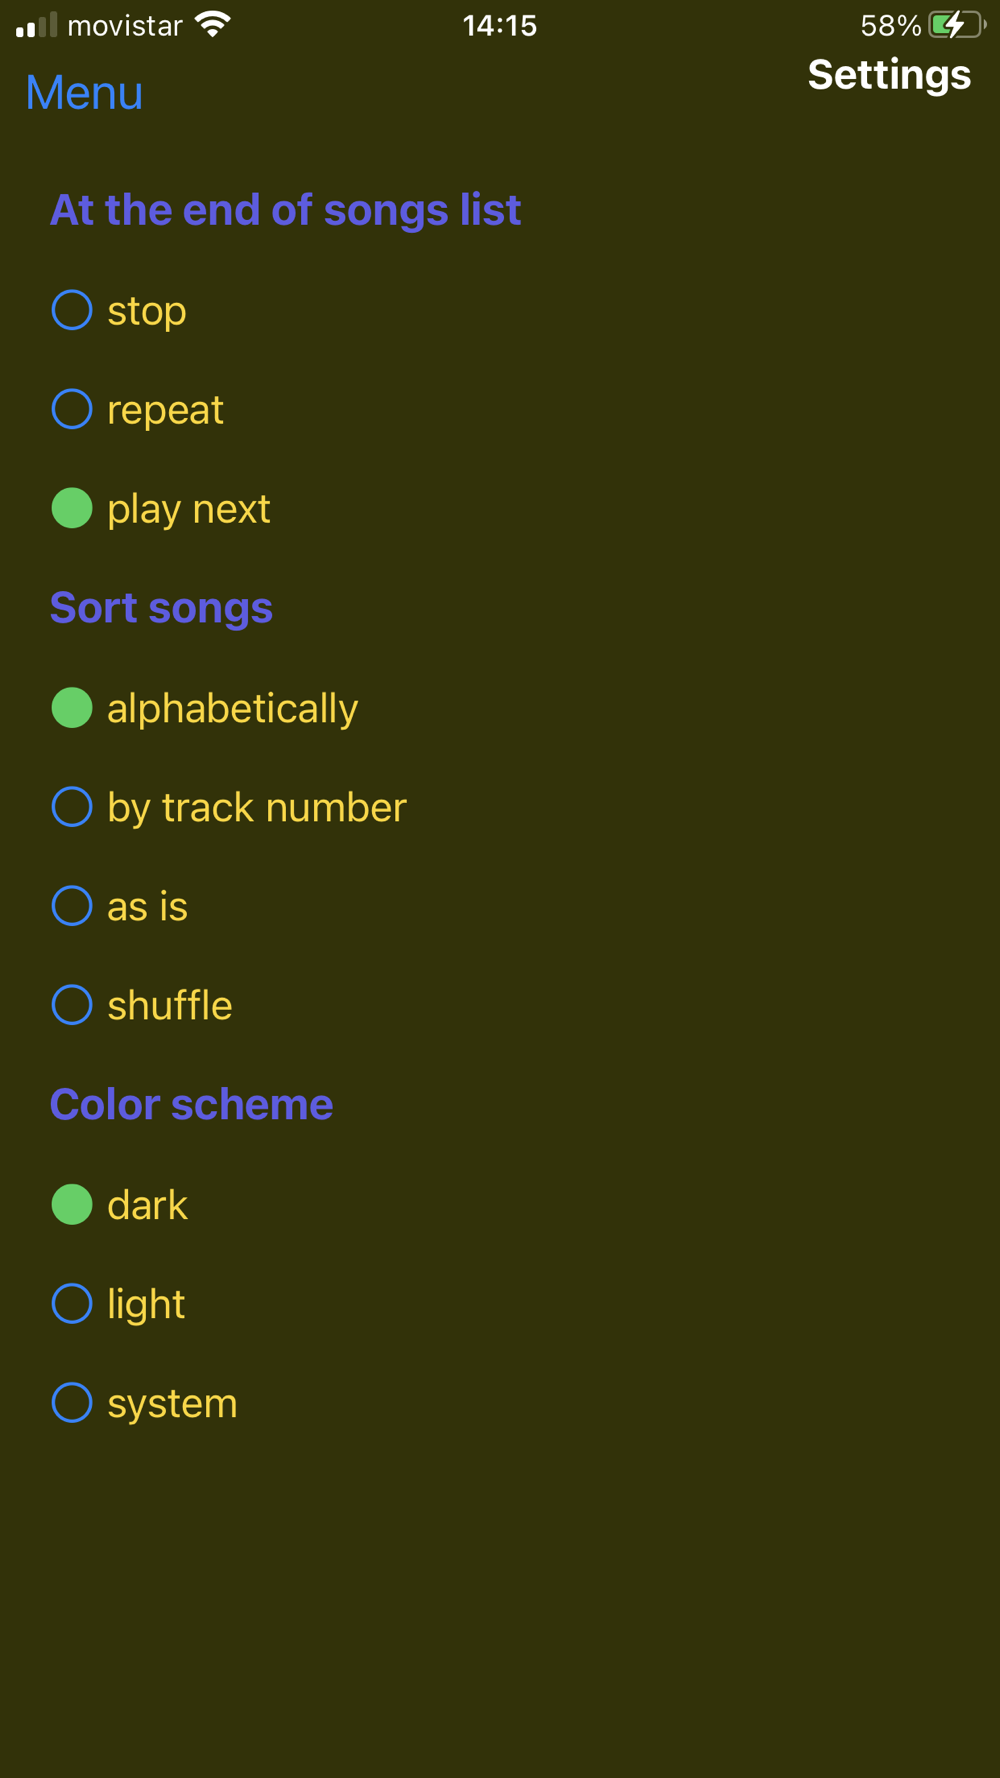Open the Menu link
This screenshot has width=1000, height=1778.
pos(84,93)
